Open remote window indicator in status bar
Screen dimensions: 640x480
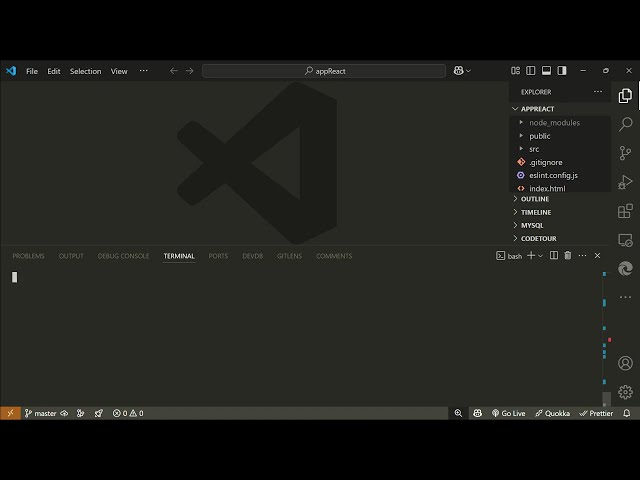tap(10, 413)
